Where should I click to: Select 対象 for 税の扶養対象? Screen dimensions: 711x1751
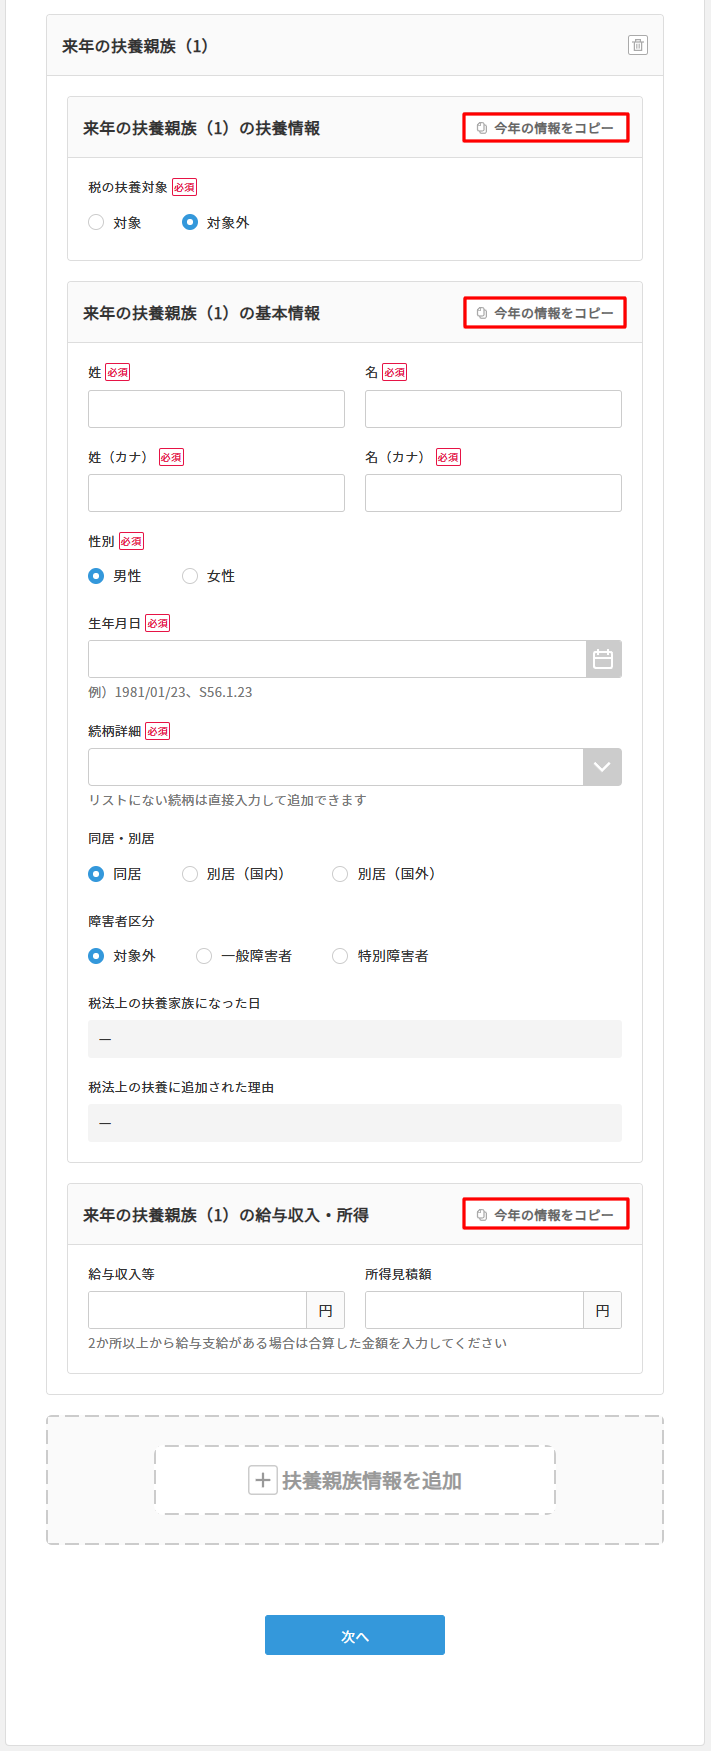(x=97, y=223)
